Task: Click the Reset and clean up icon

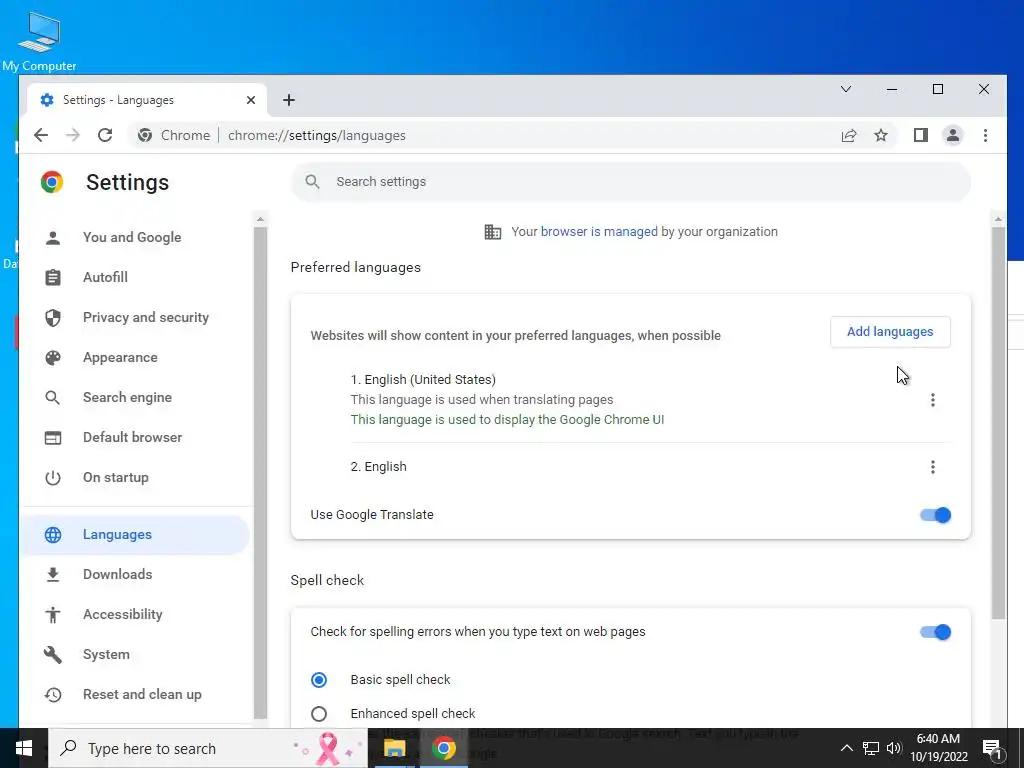Action: (x=53, y=695)
